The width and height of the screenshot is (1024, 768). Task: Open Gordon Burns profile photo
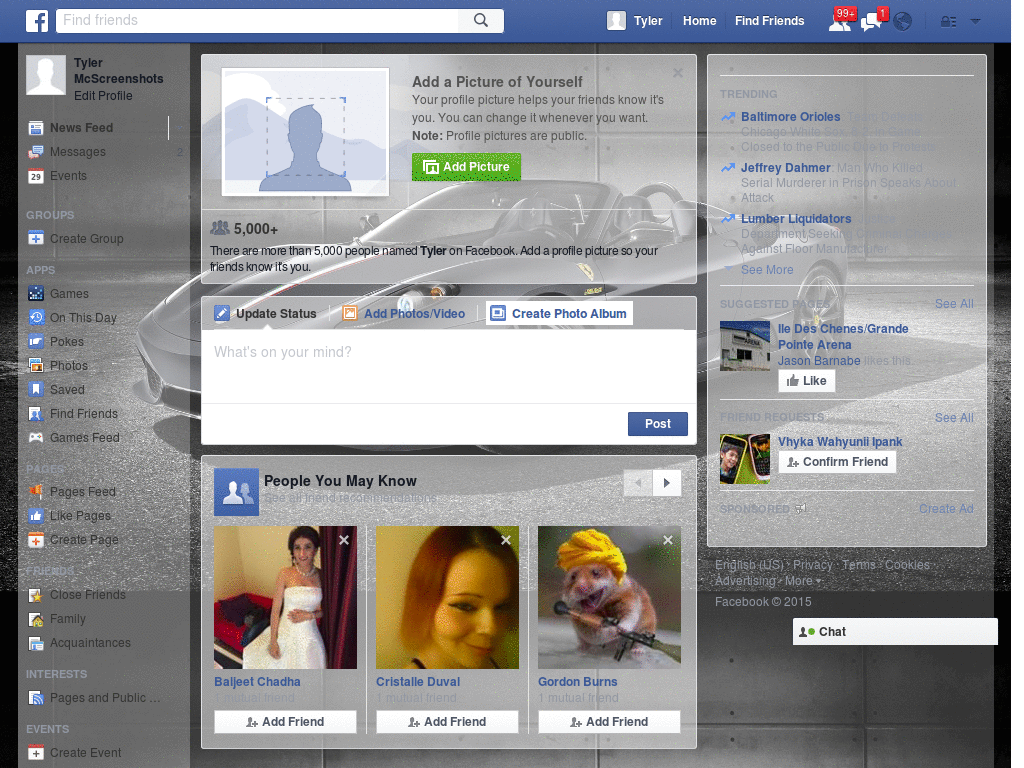click(609, 598)
